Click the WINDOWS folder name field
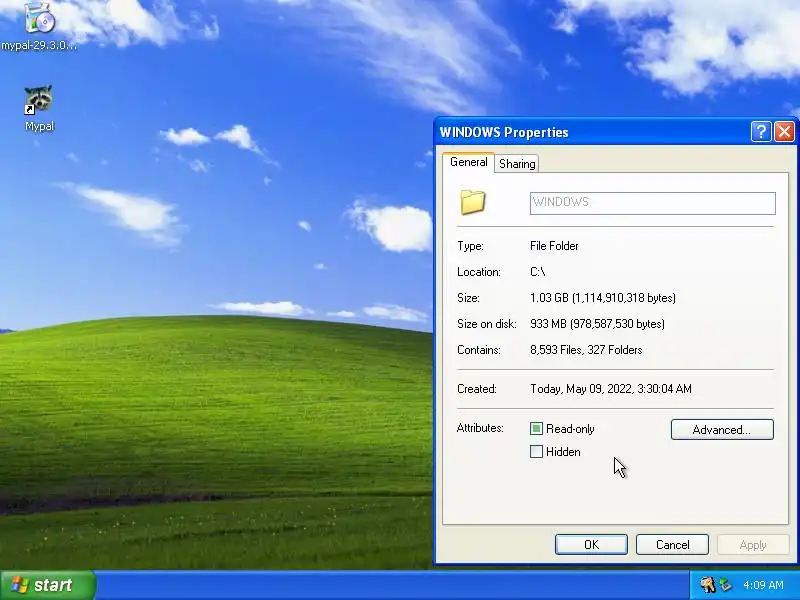Image resolution: width=800 pixels, height=600 pixels. point(653,203)
